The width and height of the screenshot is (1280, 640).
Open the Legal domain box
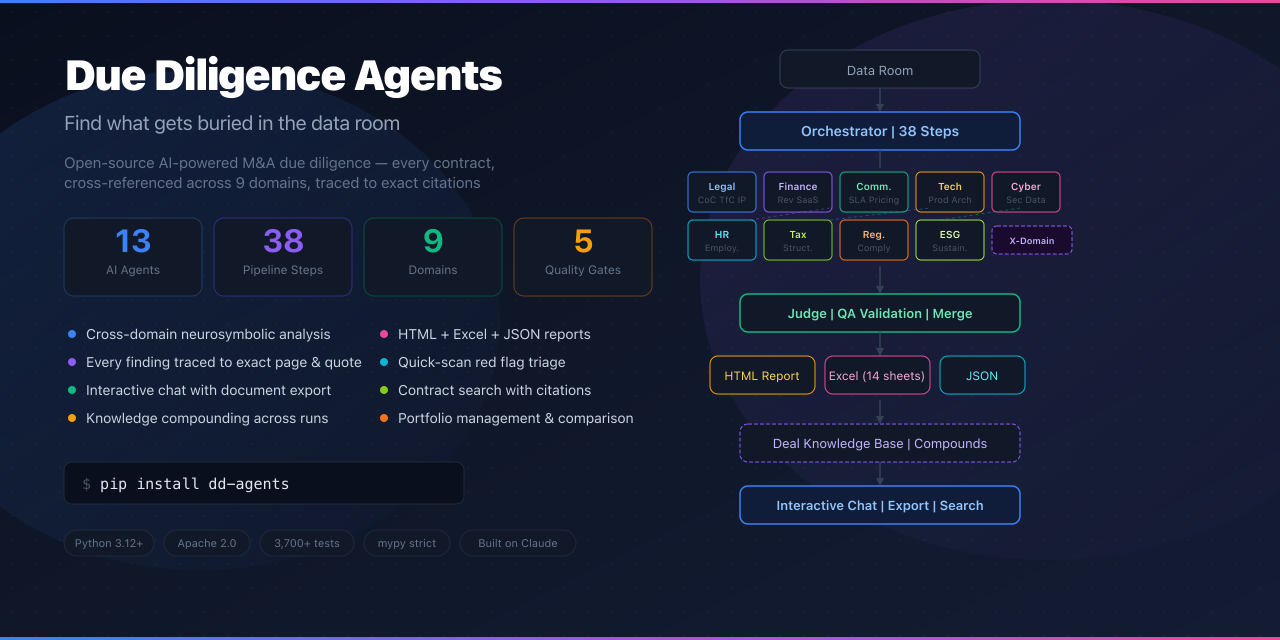722,192
